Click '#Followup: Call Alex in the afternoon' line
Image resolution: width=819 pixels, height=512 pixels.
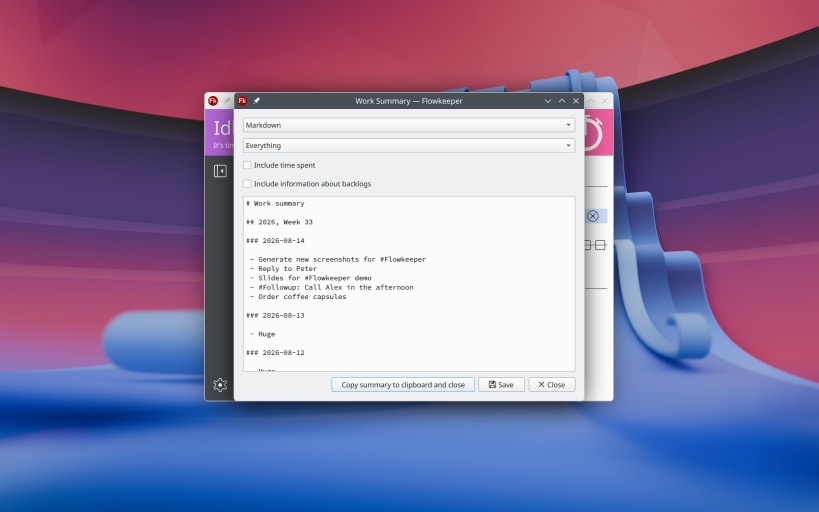pos(335,287)
